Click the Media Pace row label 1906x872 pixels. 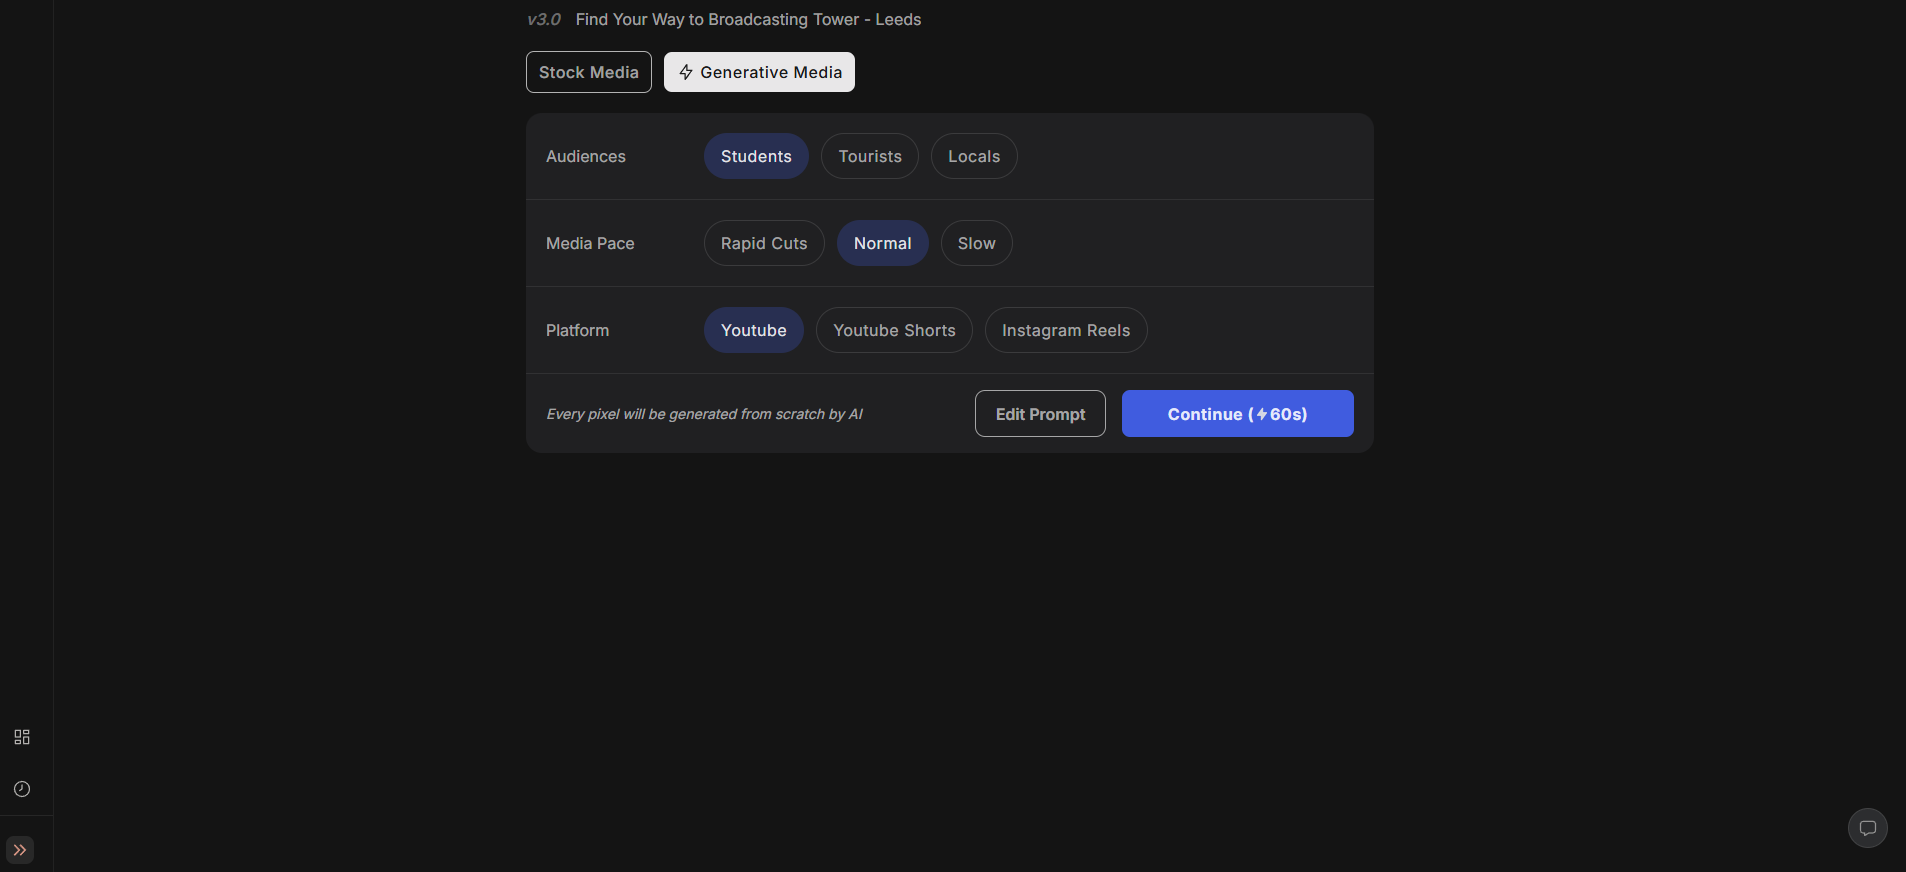coord(590,243)
